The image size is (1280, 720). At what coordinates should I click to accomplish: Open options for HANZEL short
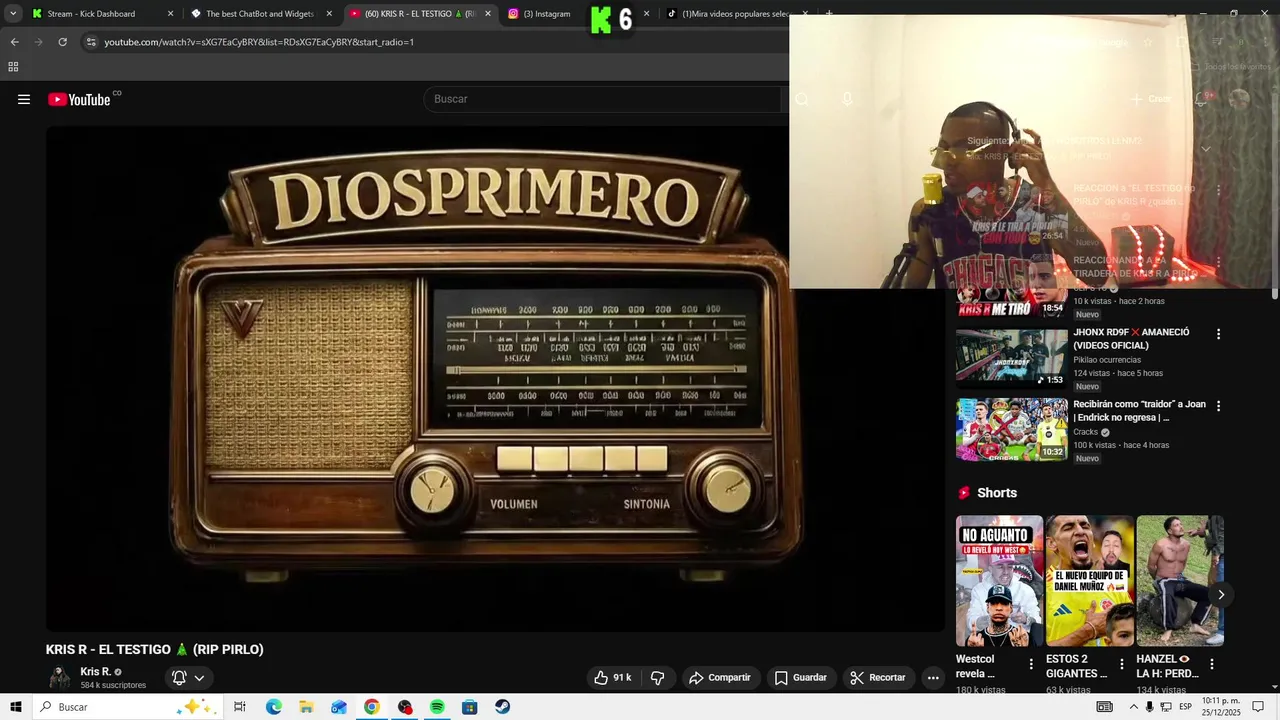1212,664
